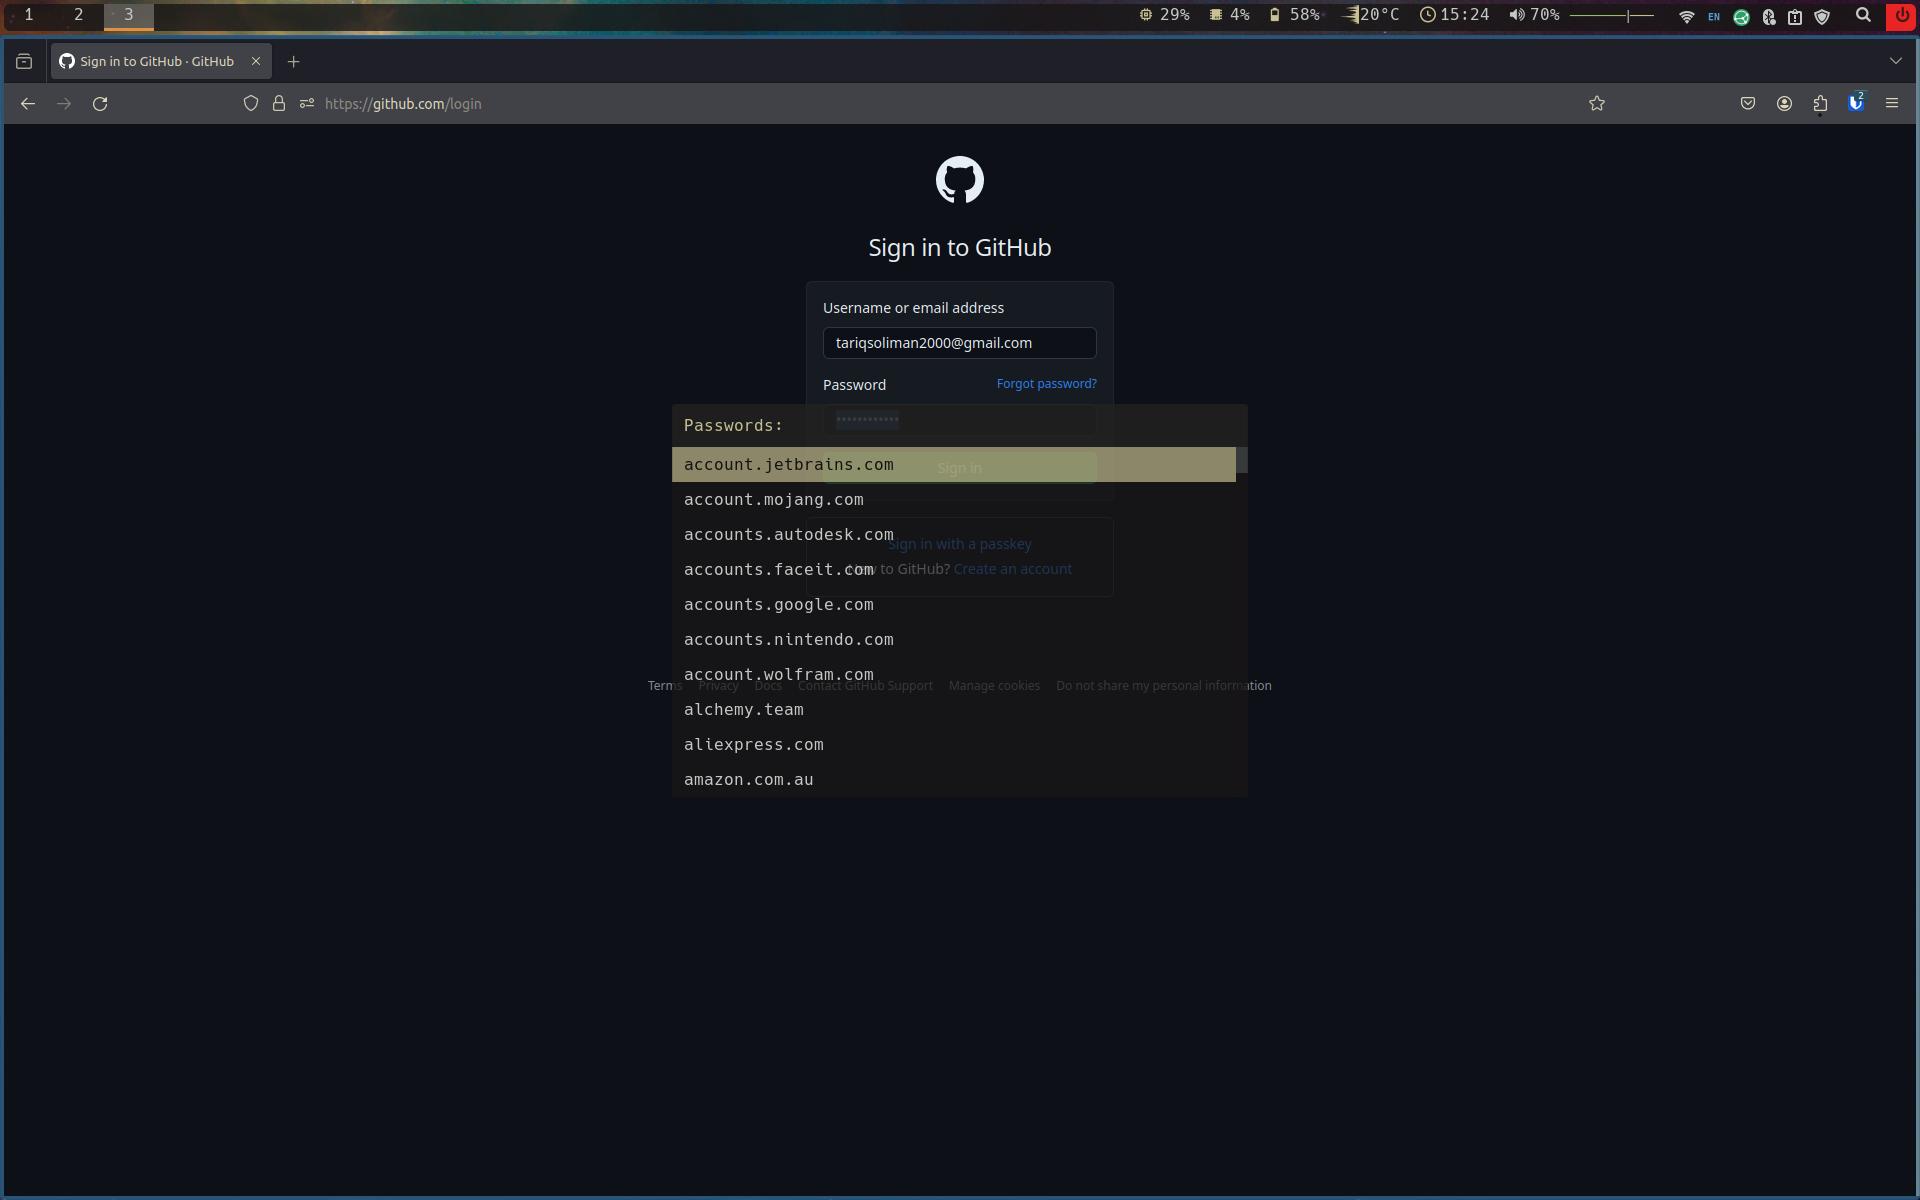Expand the list all tabs chevron
Viewport: 1920px width, 1200px height.
[1895, 61]
